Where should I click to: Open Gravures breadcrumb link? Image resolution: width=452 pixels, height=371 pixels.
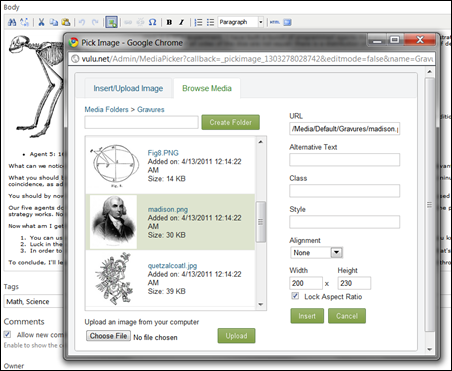click(151, 109)
